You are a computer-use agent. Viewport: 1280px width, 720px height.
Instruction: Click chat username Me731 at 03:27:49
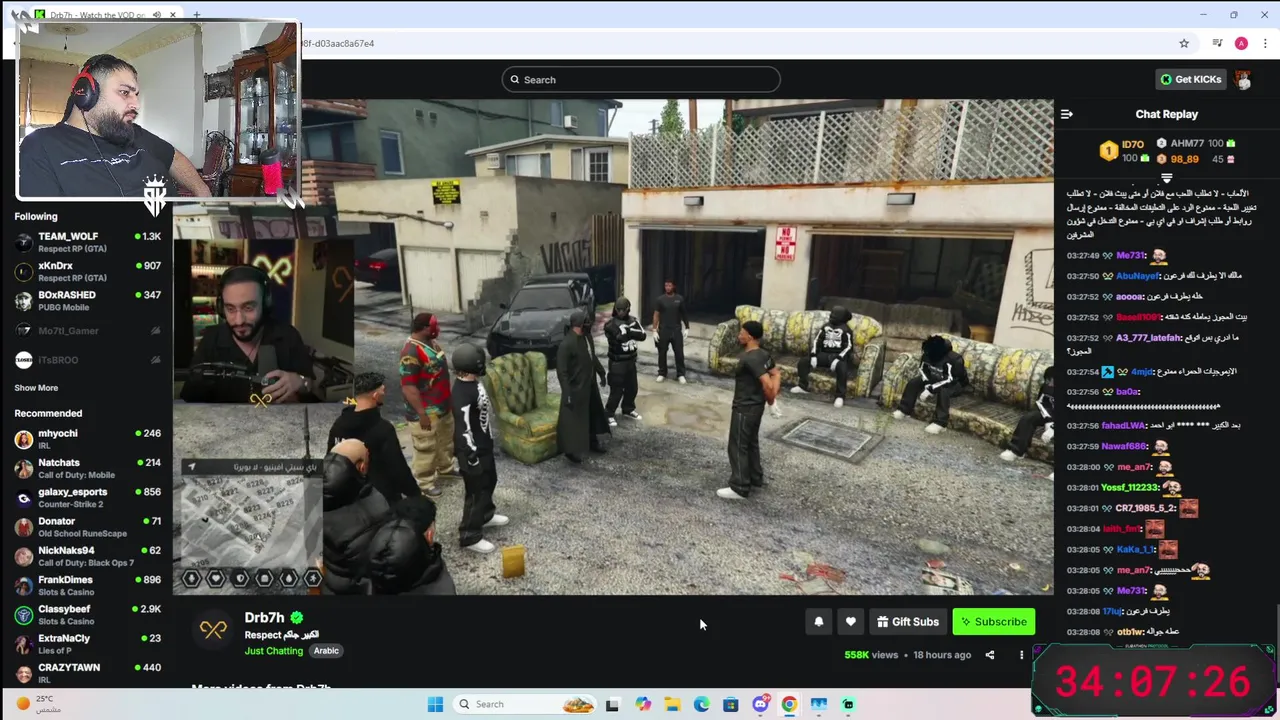[x=1130, y=256]
